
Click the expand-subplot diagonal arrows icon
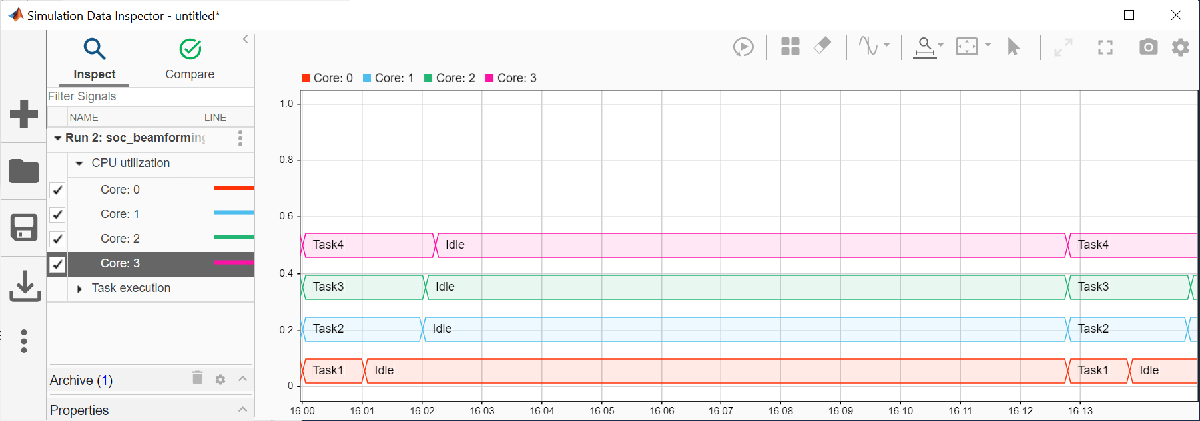[x=1062, y=47]
